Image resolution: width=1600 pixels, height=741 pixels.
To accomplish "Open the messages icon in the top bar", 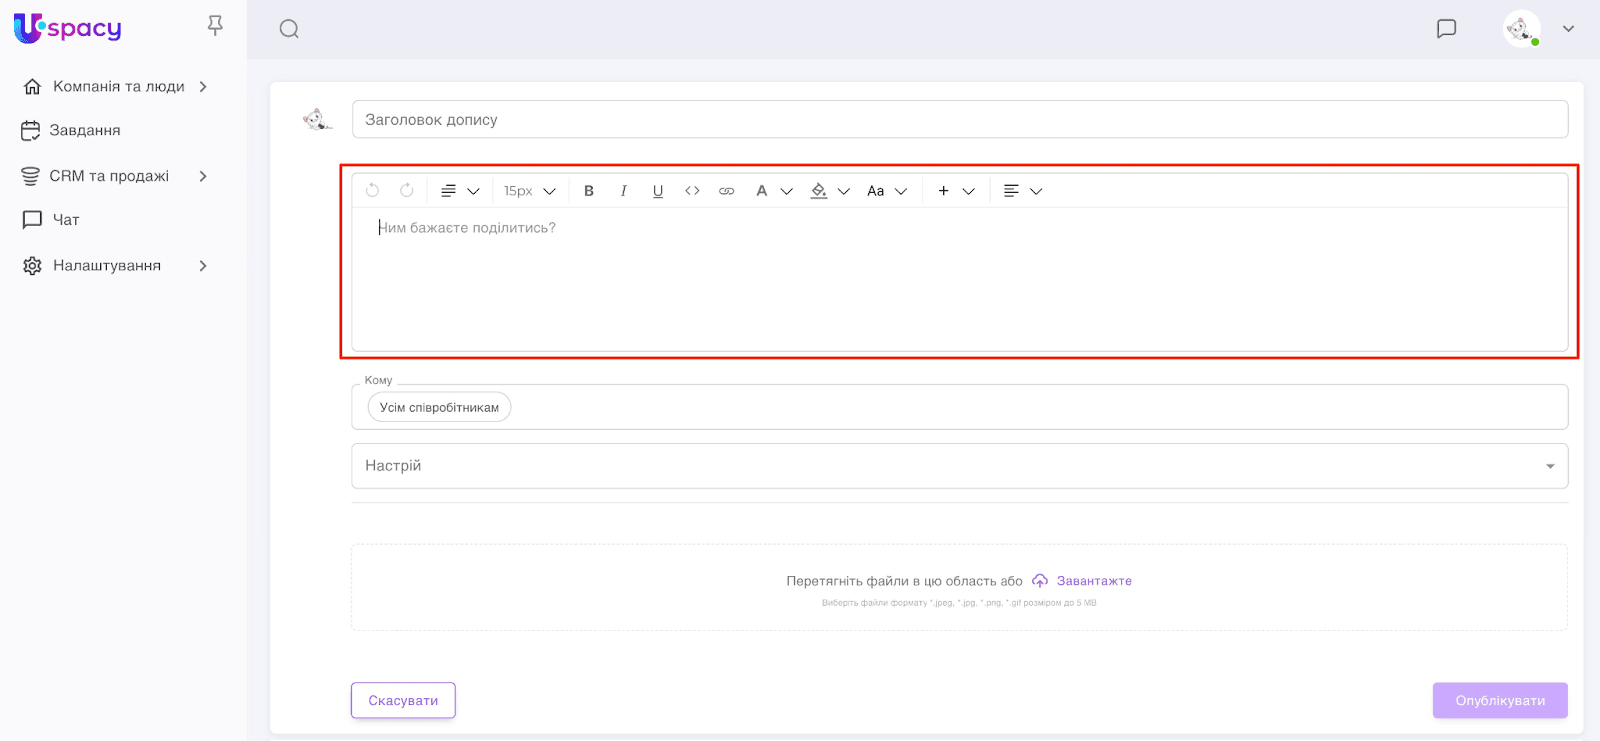I will [x=1446, y=29].
